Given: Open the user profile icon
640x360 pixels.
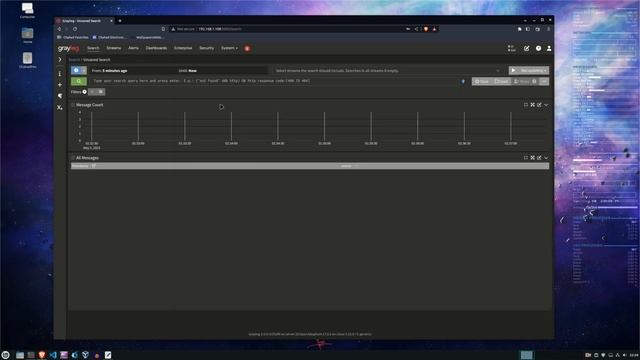Looking at the screenshot, I should (549, 49).
